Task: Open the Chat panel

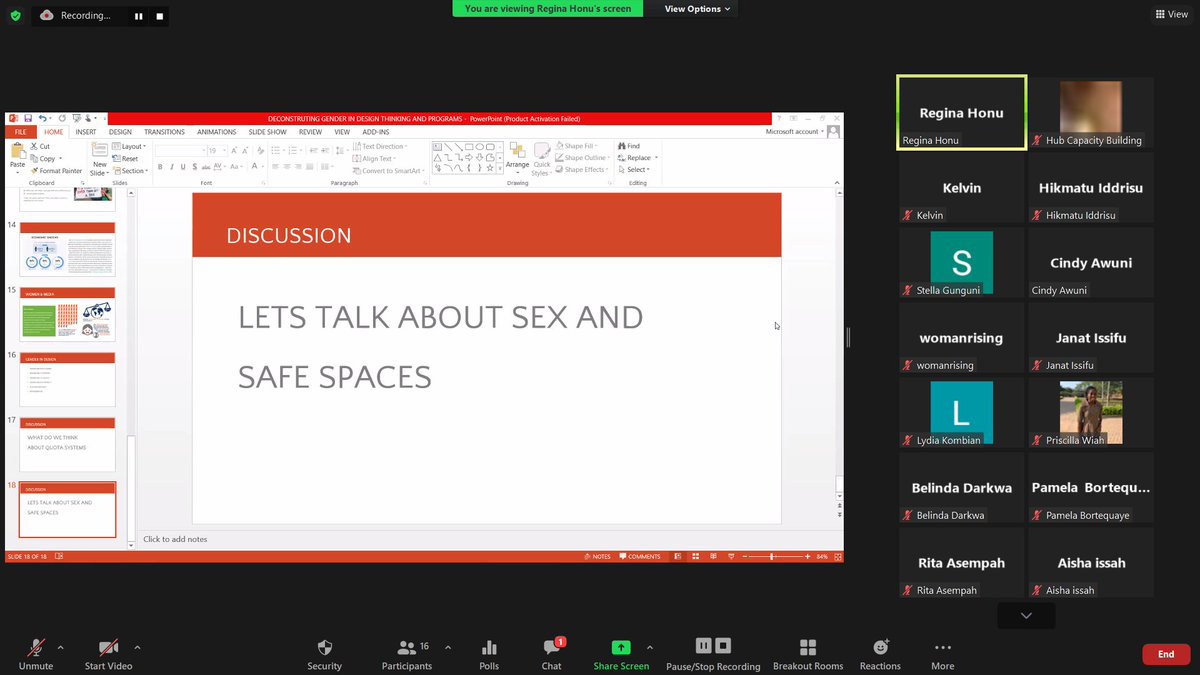Action: tap(551, 654)
